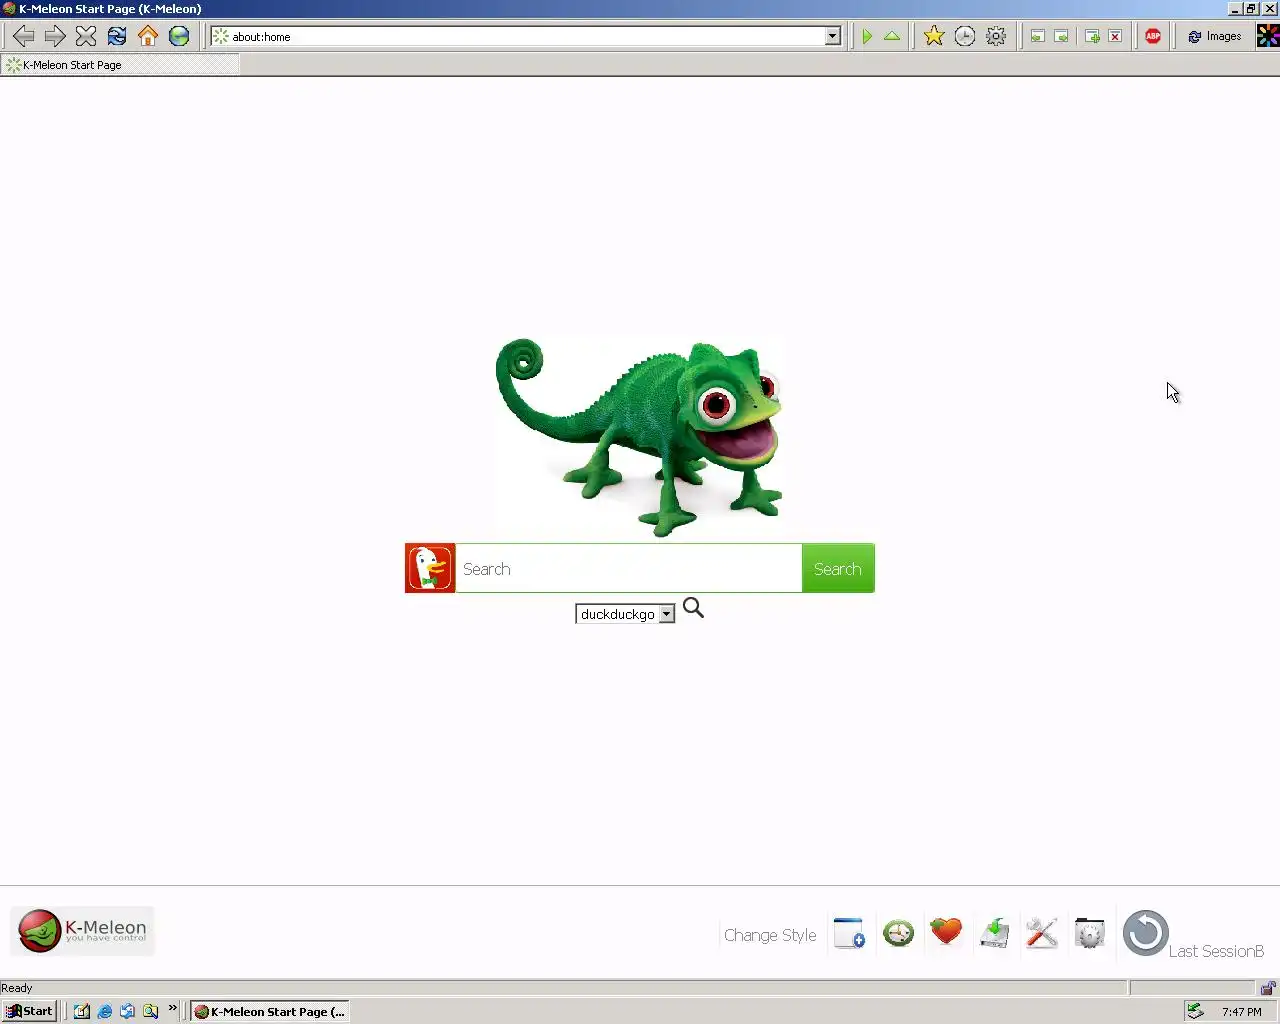This screenshot has width=1280, height=1024.
Task: Open the gear folder settings icon
Action: point(1090,933)
